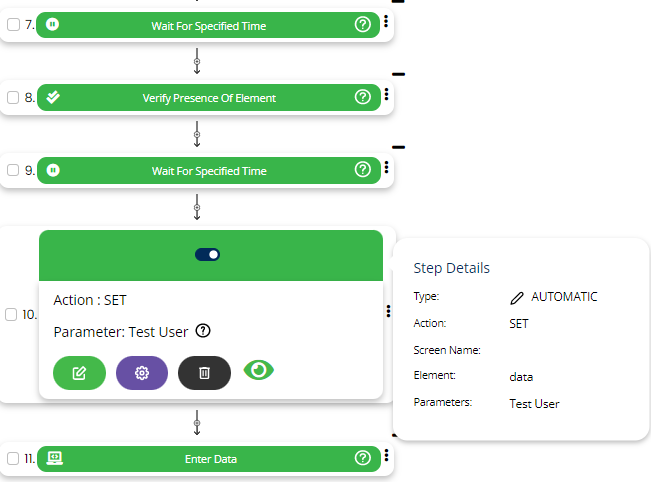651x482 pixels.
Task: Click the Enter Data step bar
Action: click(208, 459)
